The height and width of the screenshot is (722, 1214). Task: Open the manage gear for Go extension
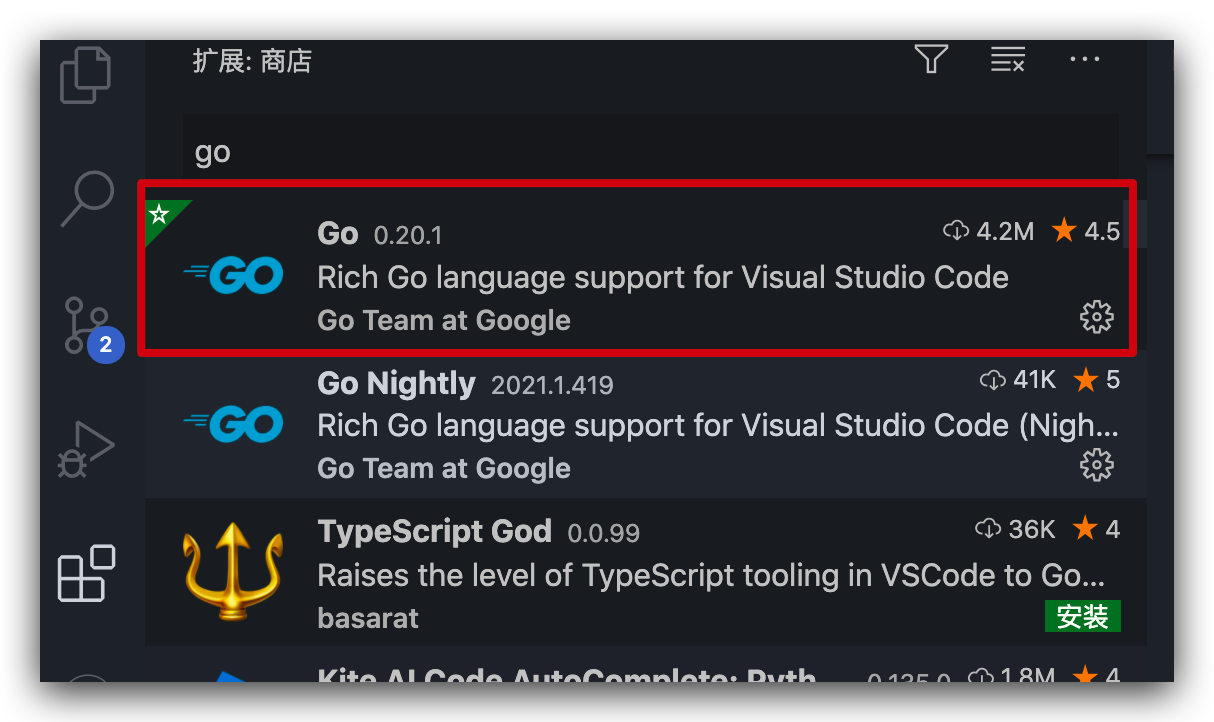pos(1097,317)
